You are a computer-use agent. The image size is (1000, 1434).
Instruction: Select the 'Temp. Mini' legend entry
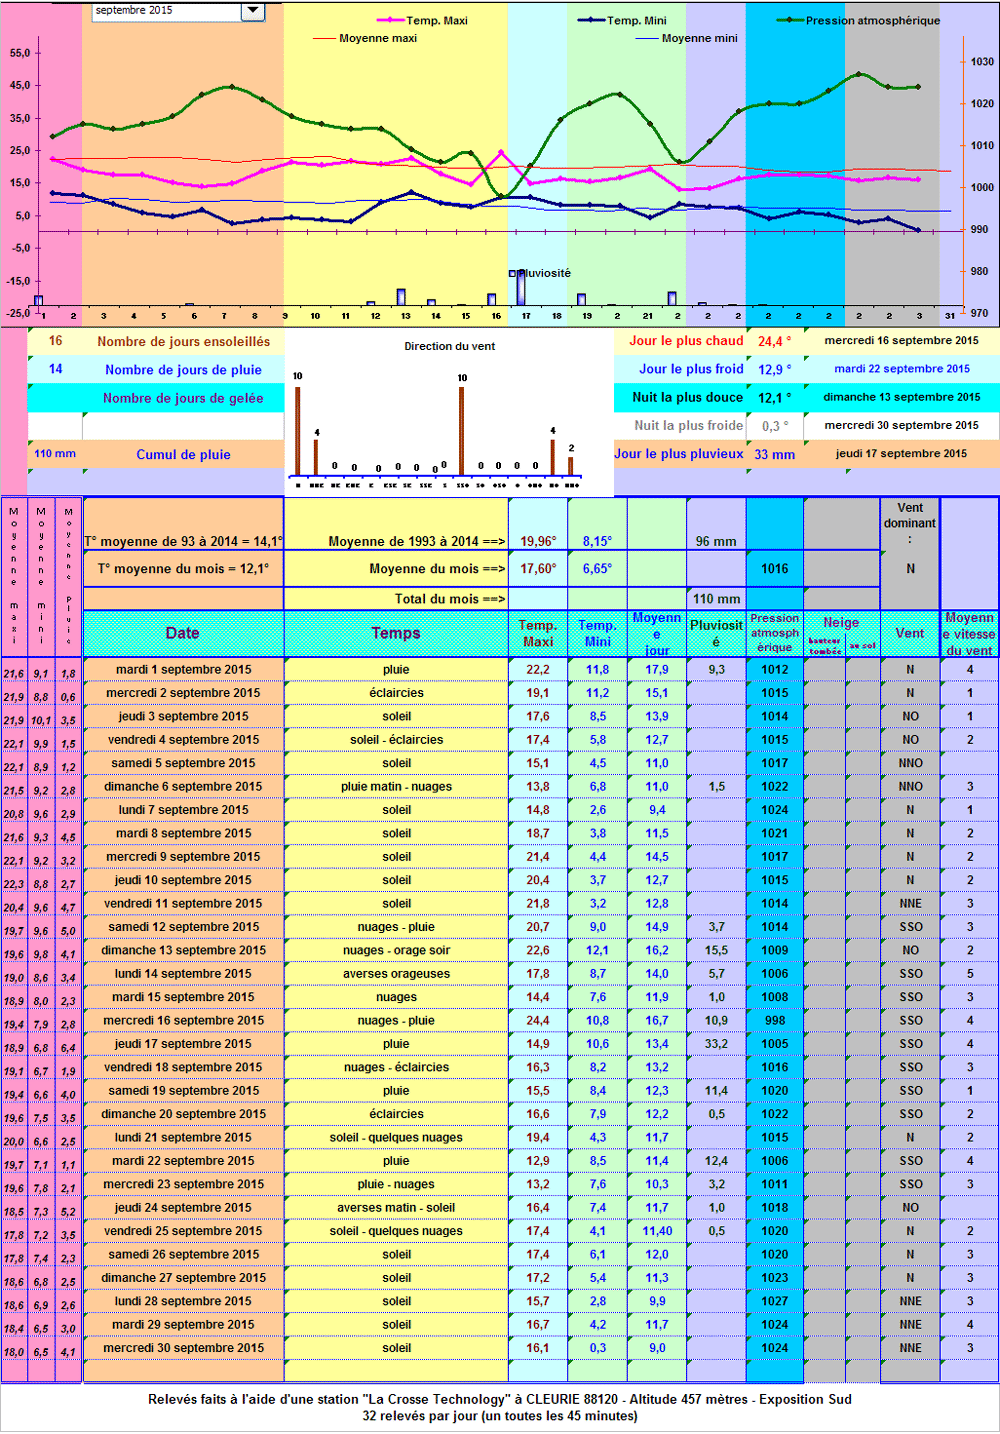coord(622,20)
